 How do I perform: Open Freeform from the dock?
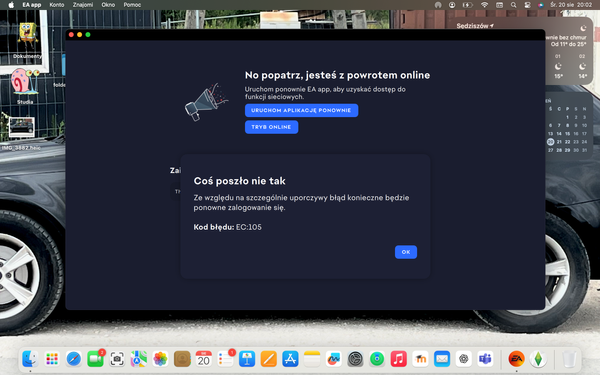(x=334, y=359)
